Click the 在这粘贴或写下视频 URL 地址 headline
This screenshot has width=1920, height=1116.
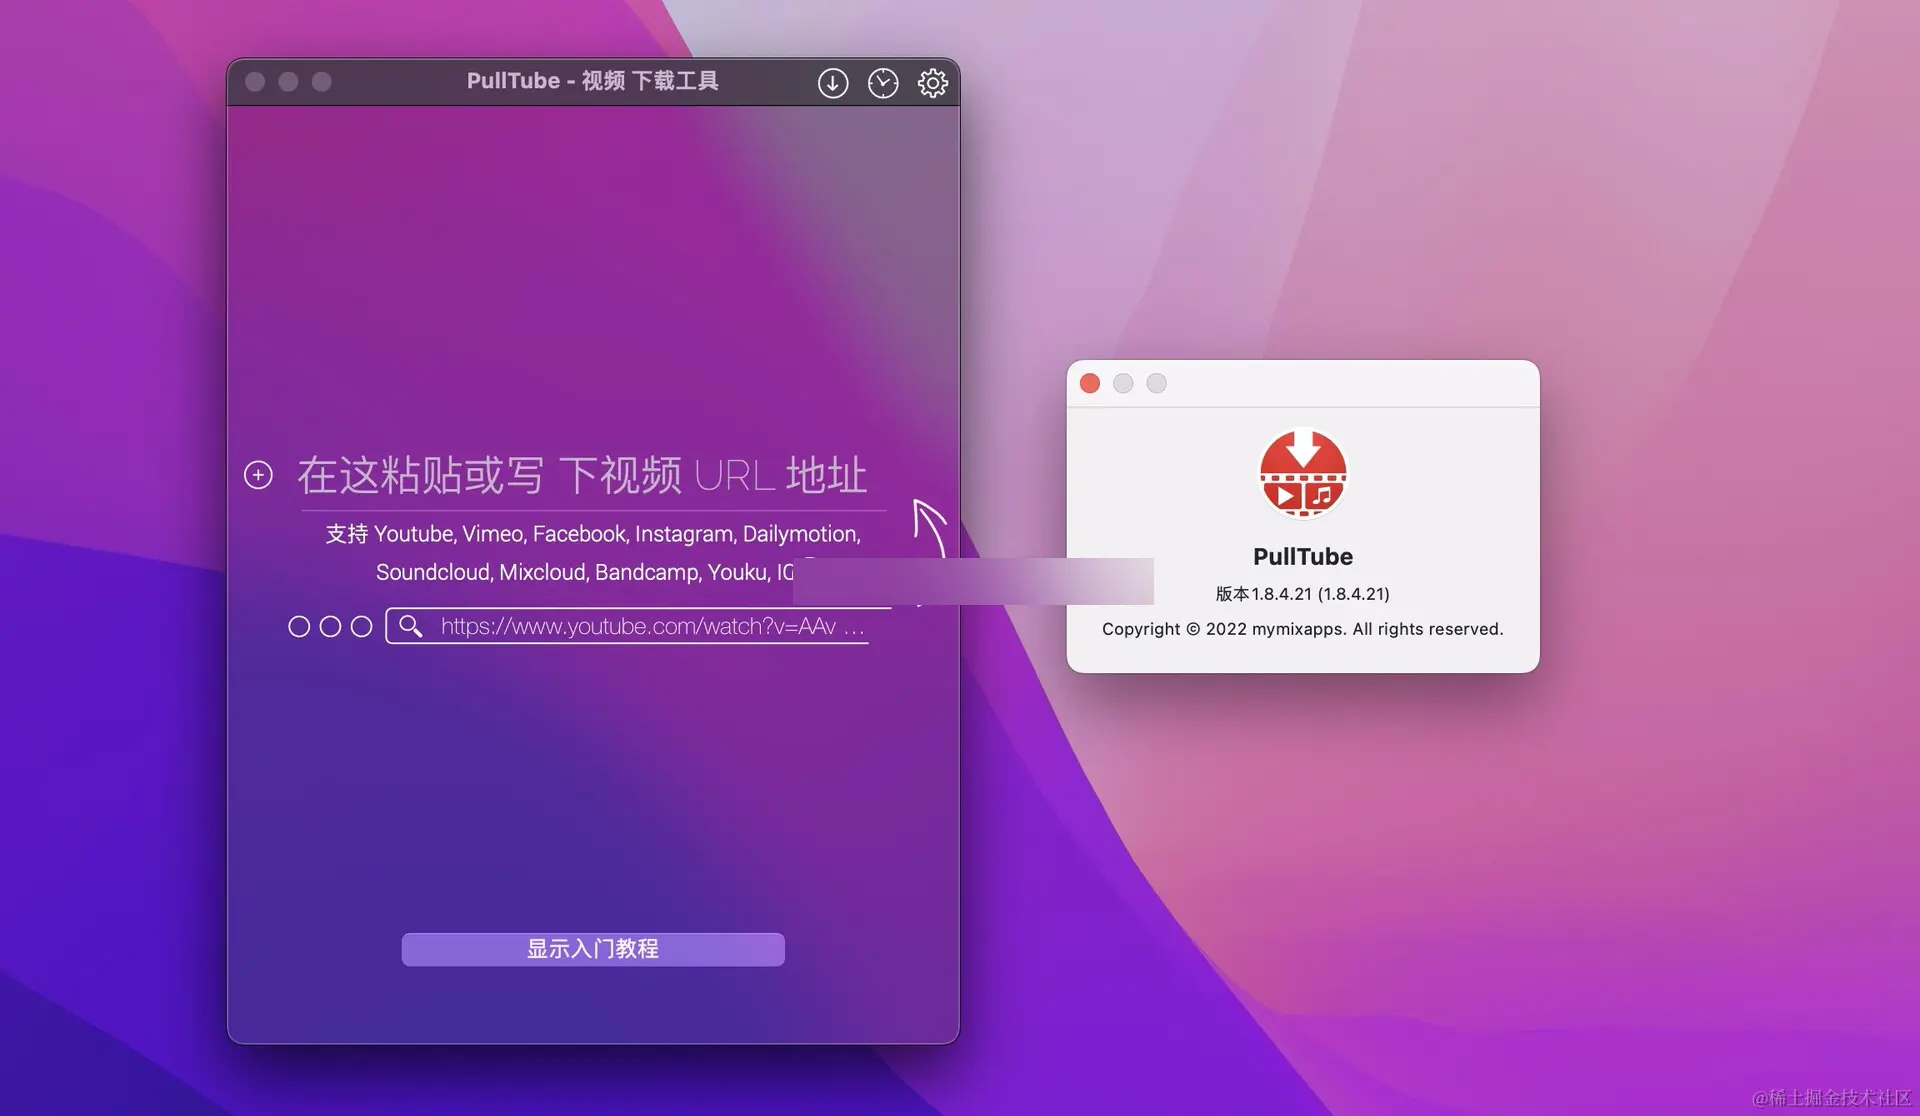coord(581,476)
